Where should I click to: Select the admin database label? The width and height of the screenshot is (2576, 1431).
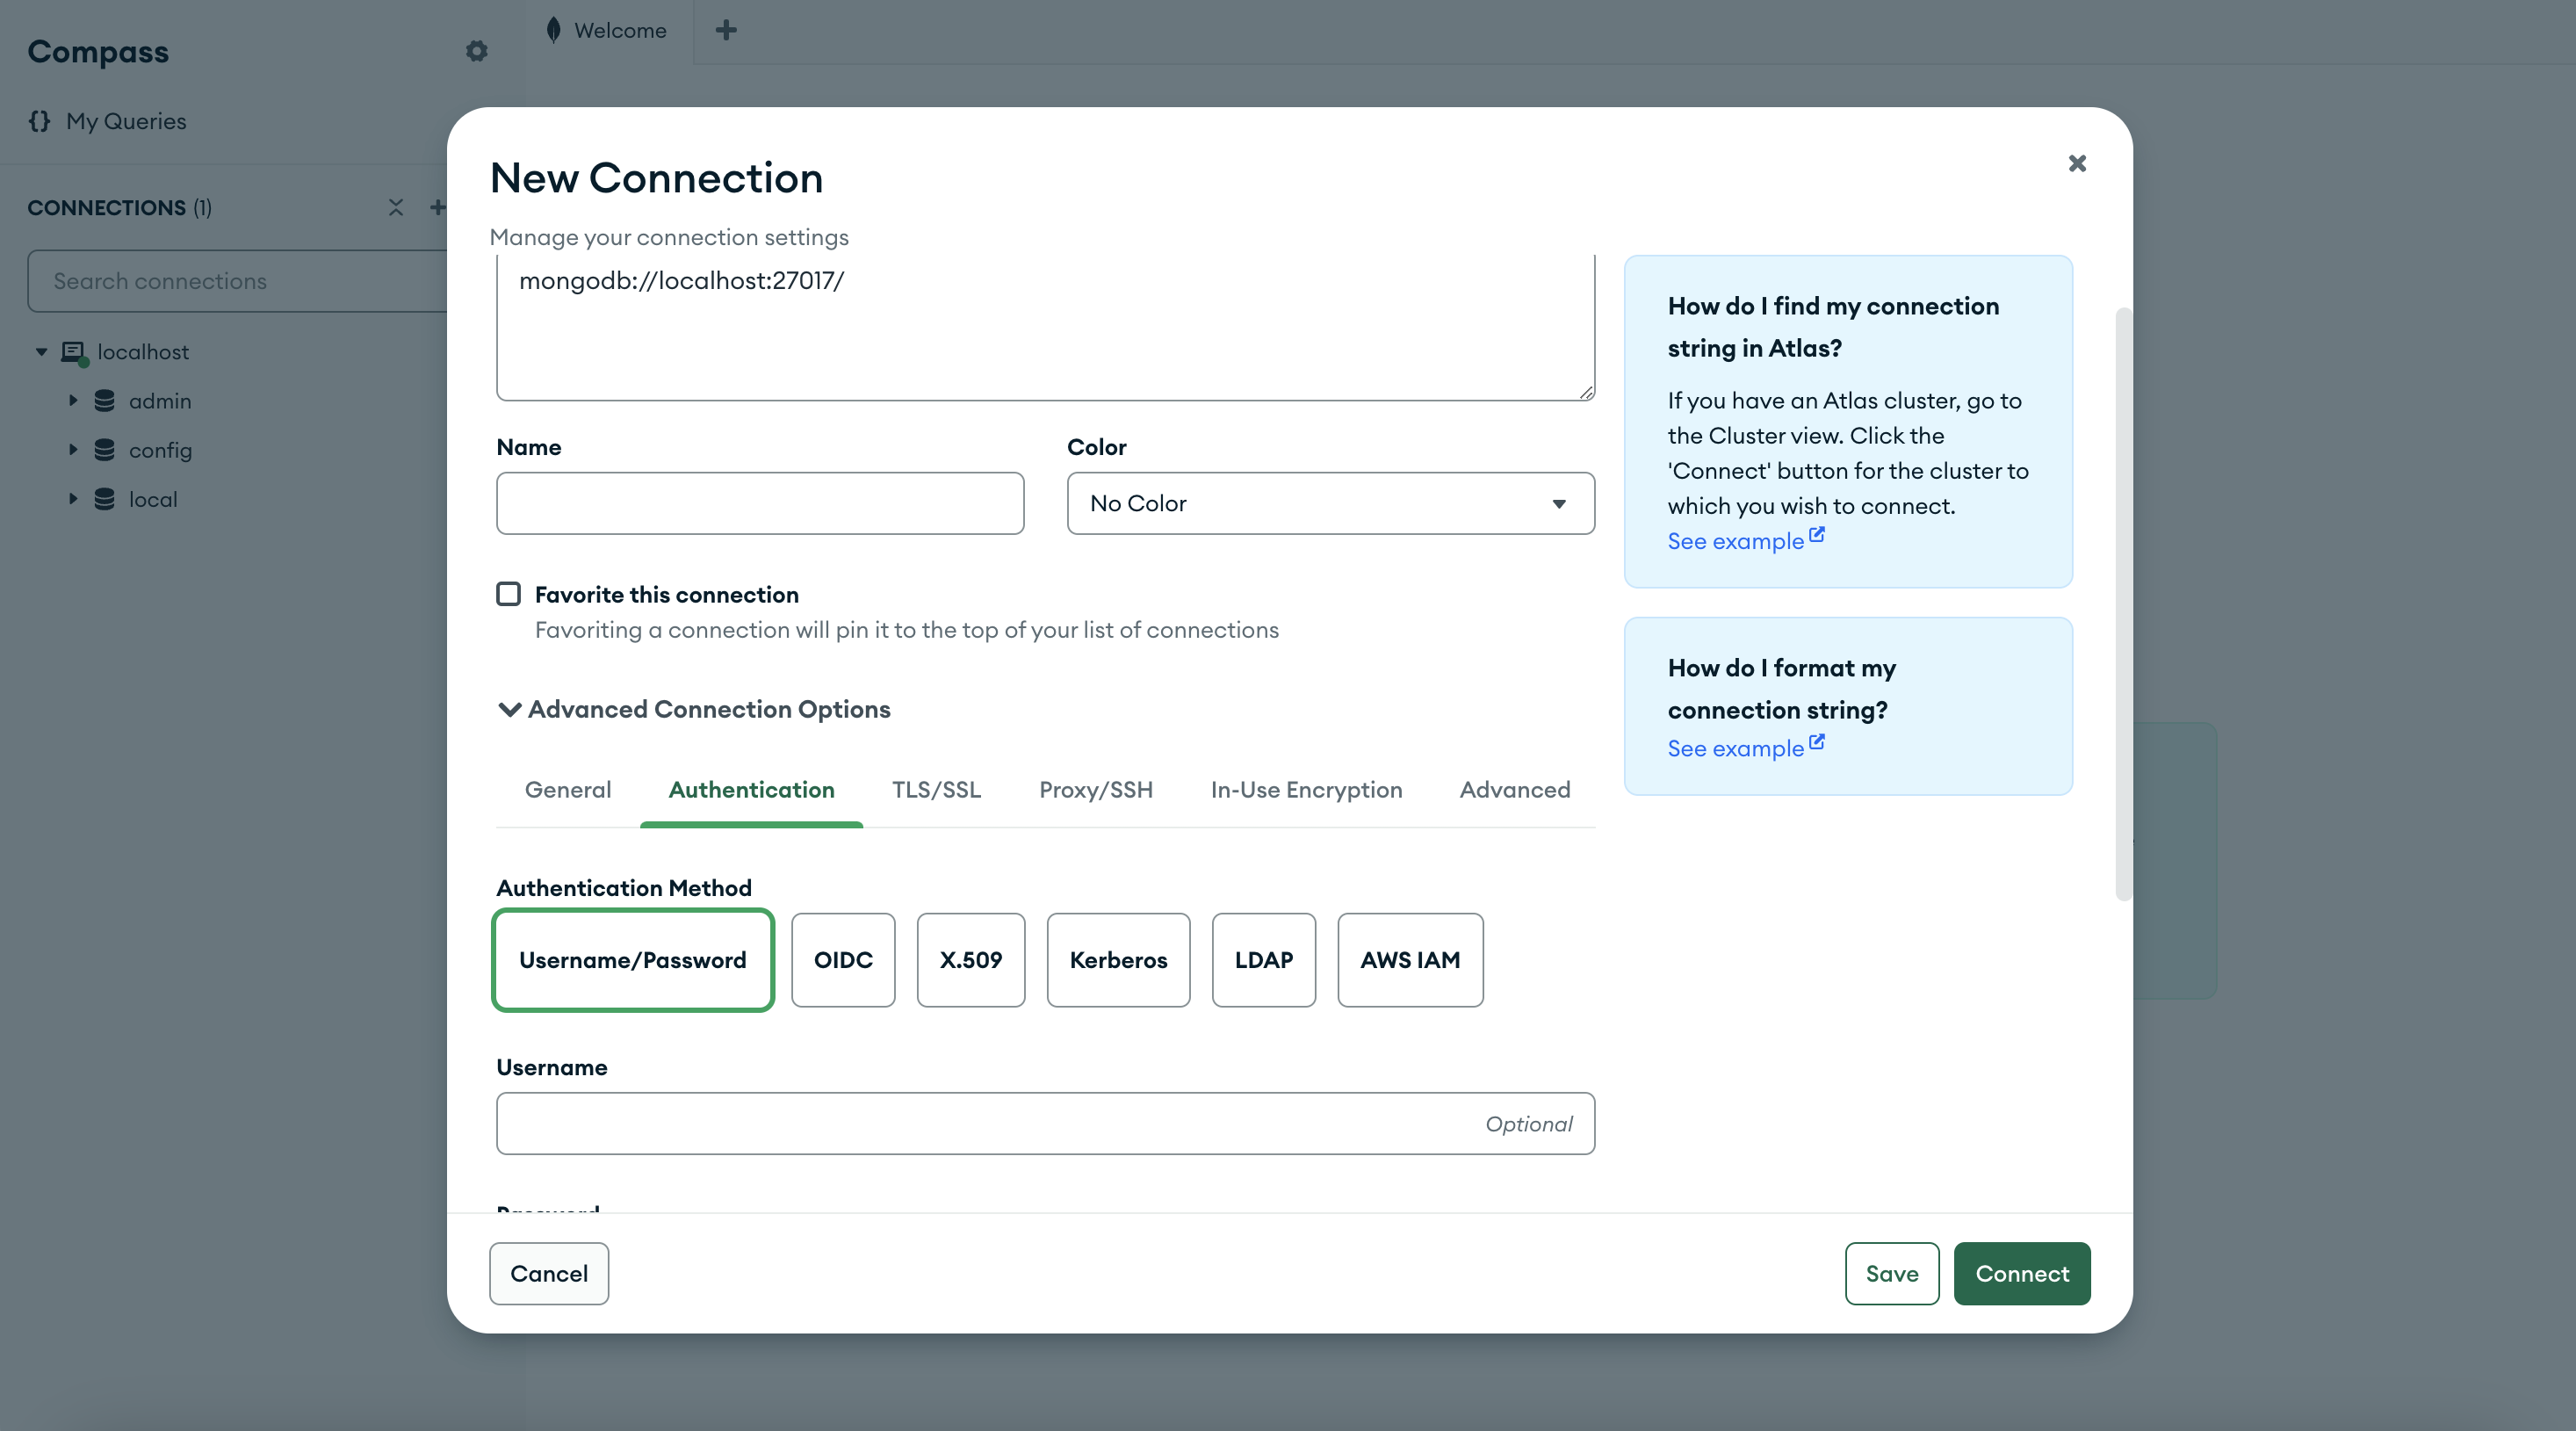(x=160, y=401)
